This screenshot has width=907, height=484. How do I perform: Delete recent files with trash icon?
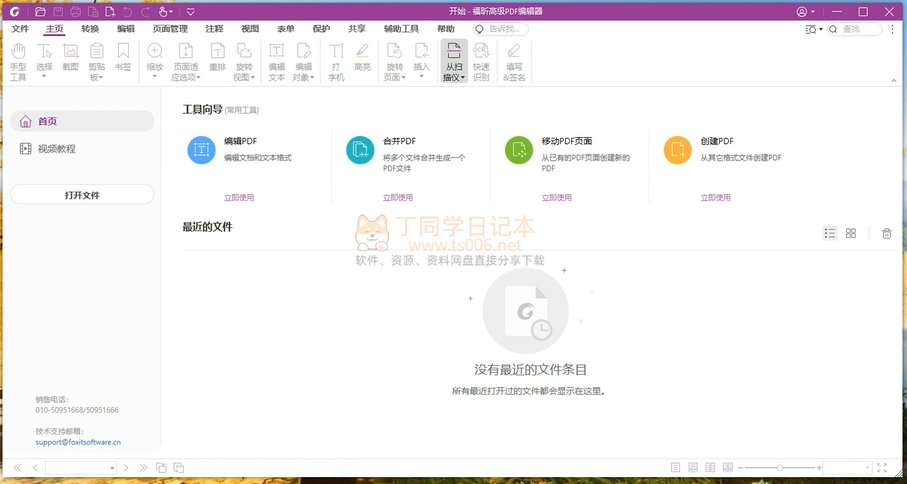pos(886,233)
